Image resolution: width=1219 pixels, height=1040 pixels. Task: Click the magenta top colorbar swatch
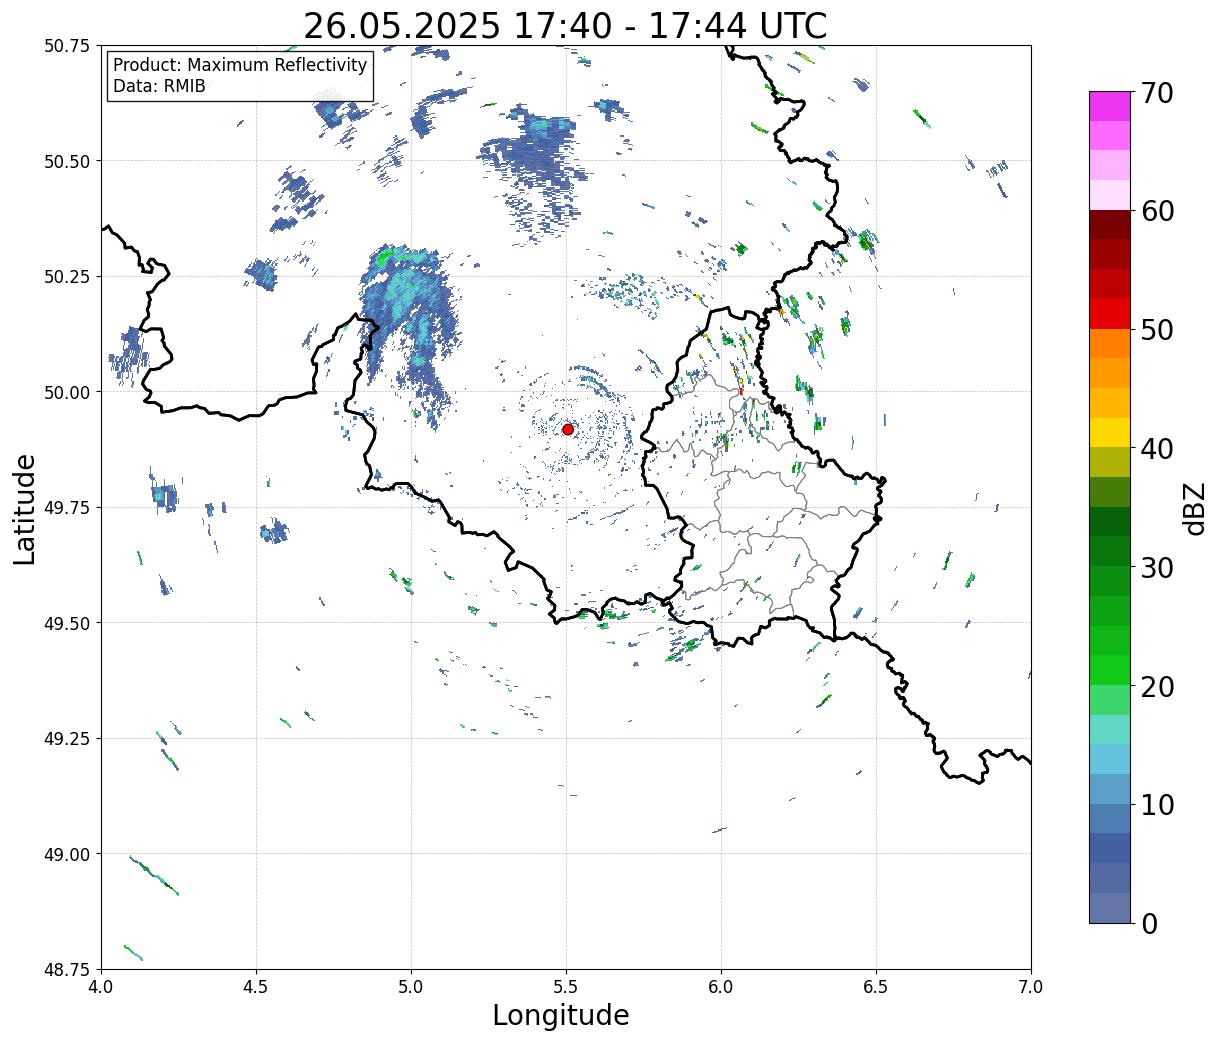coord(1110,106)
